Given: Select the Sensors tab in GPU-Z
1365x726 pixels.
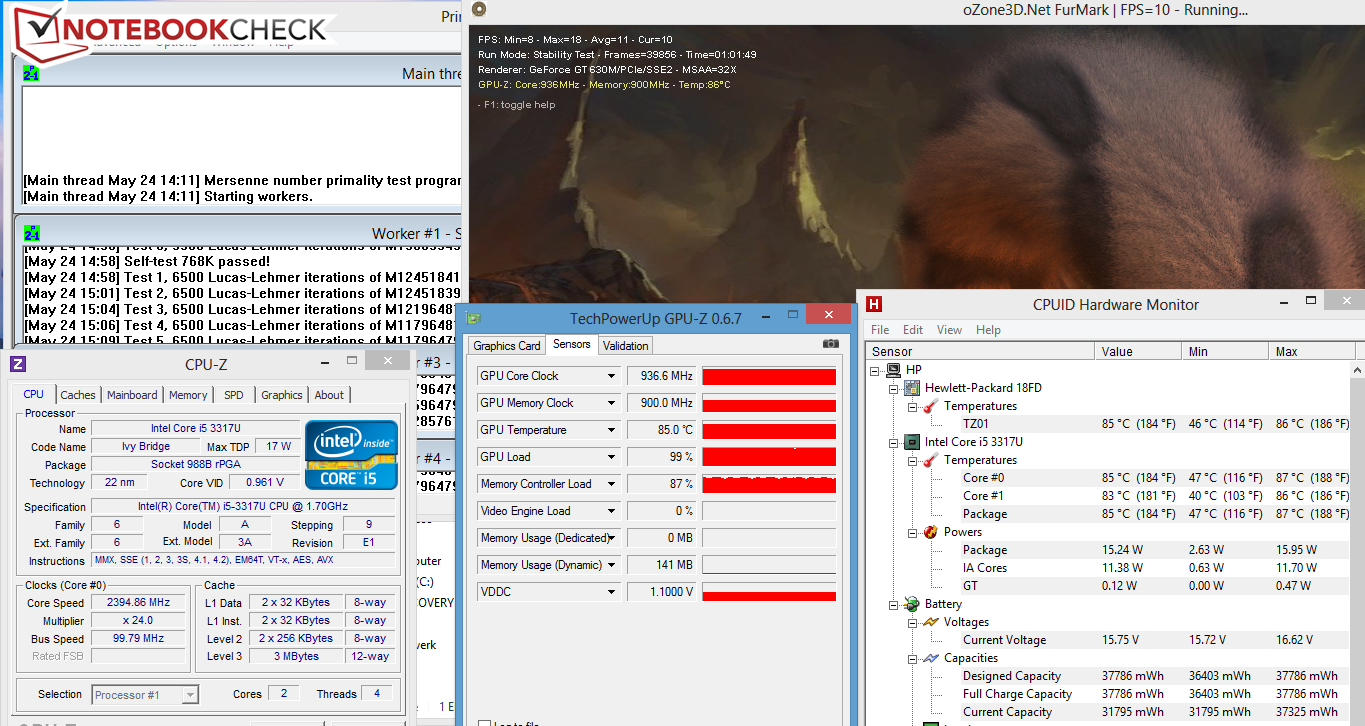Looking at the screenshot, I should [x=572, y=345].
